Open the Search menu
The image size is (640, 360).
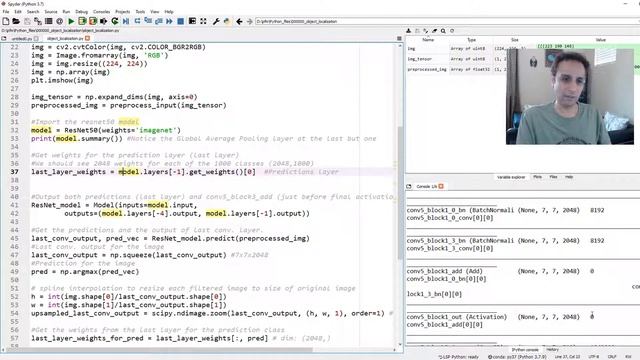click(33, 12)
